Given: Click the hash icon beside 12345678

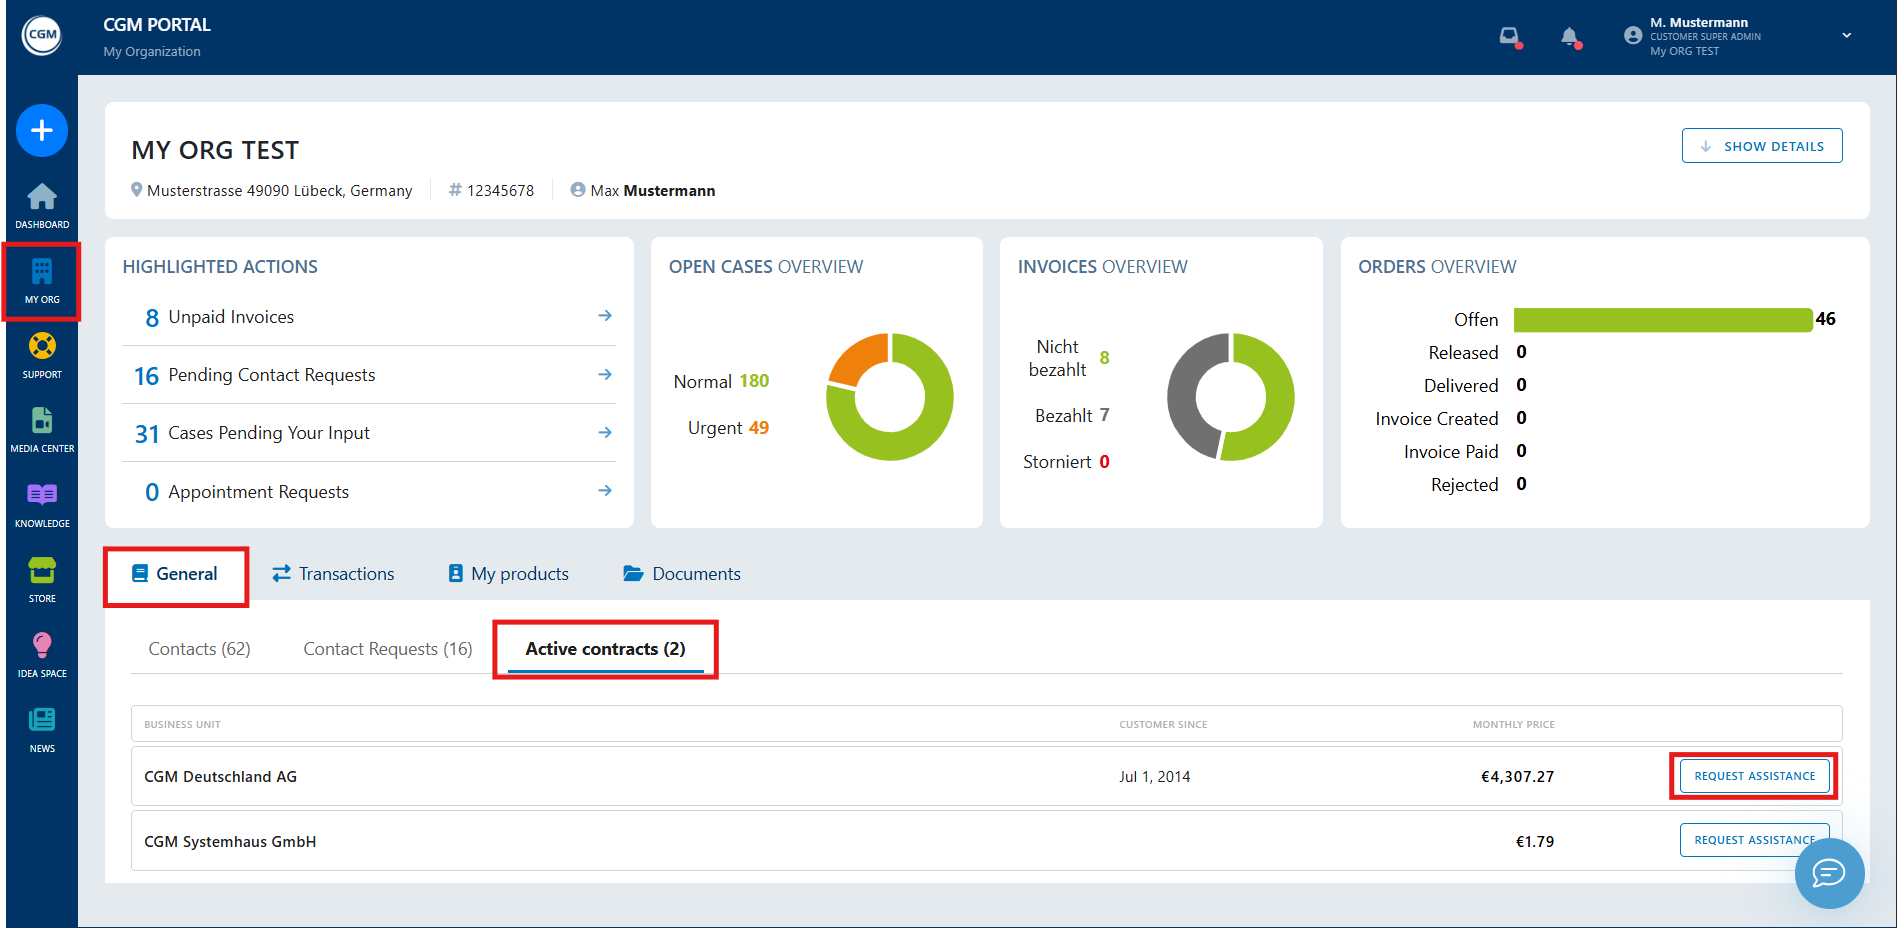Looking at the screenshot, I should pyautogui.click(x=455, y=190).
